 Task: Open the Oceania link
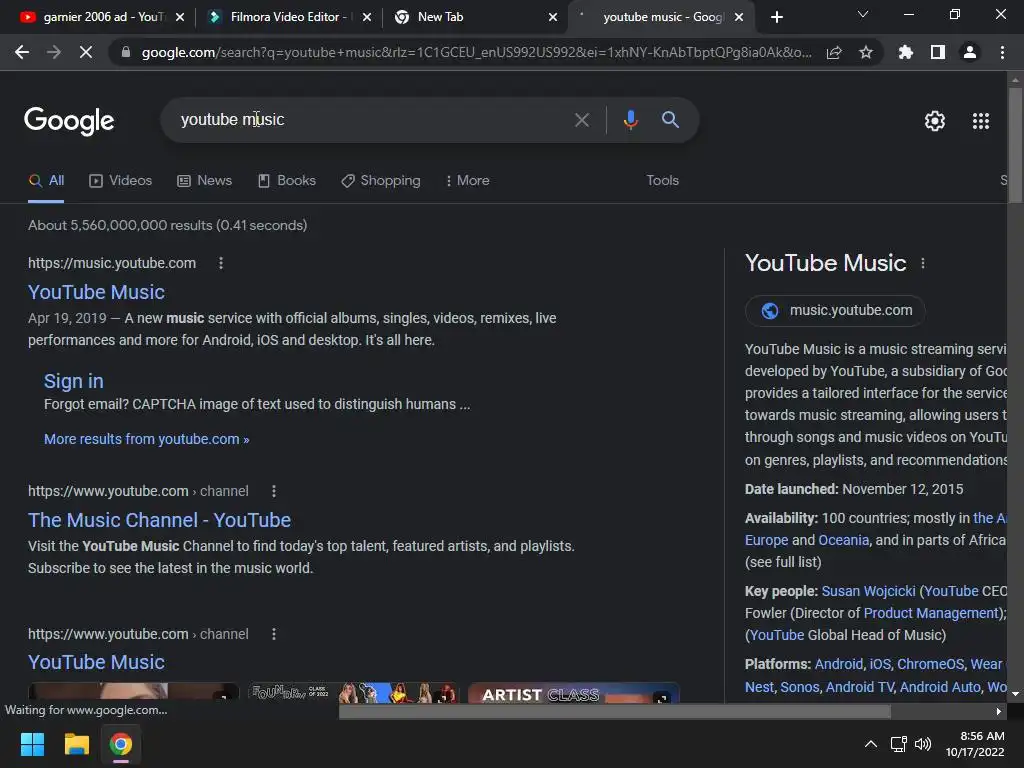click(844, 540)
